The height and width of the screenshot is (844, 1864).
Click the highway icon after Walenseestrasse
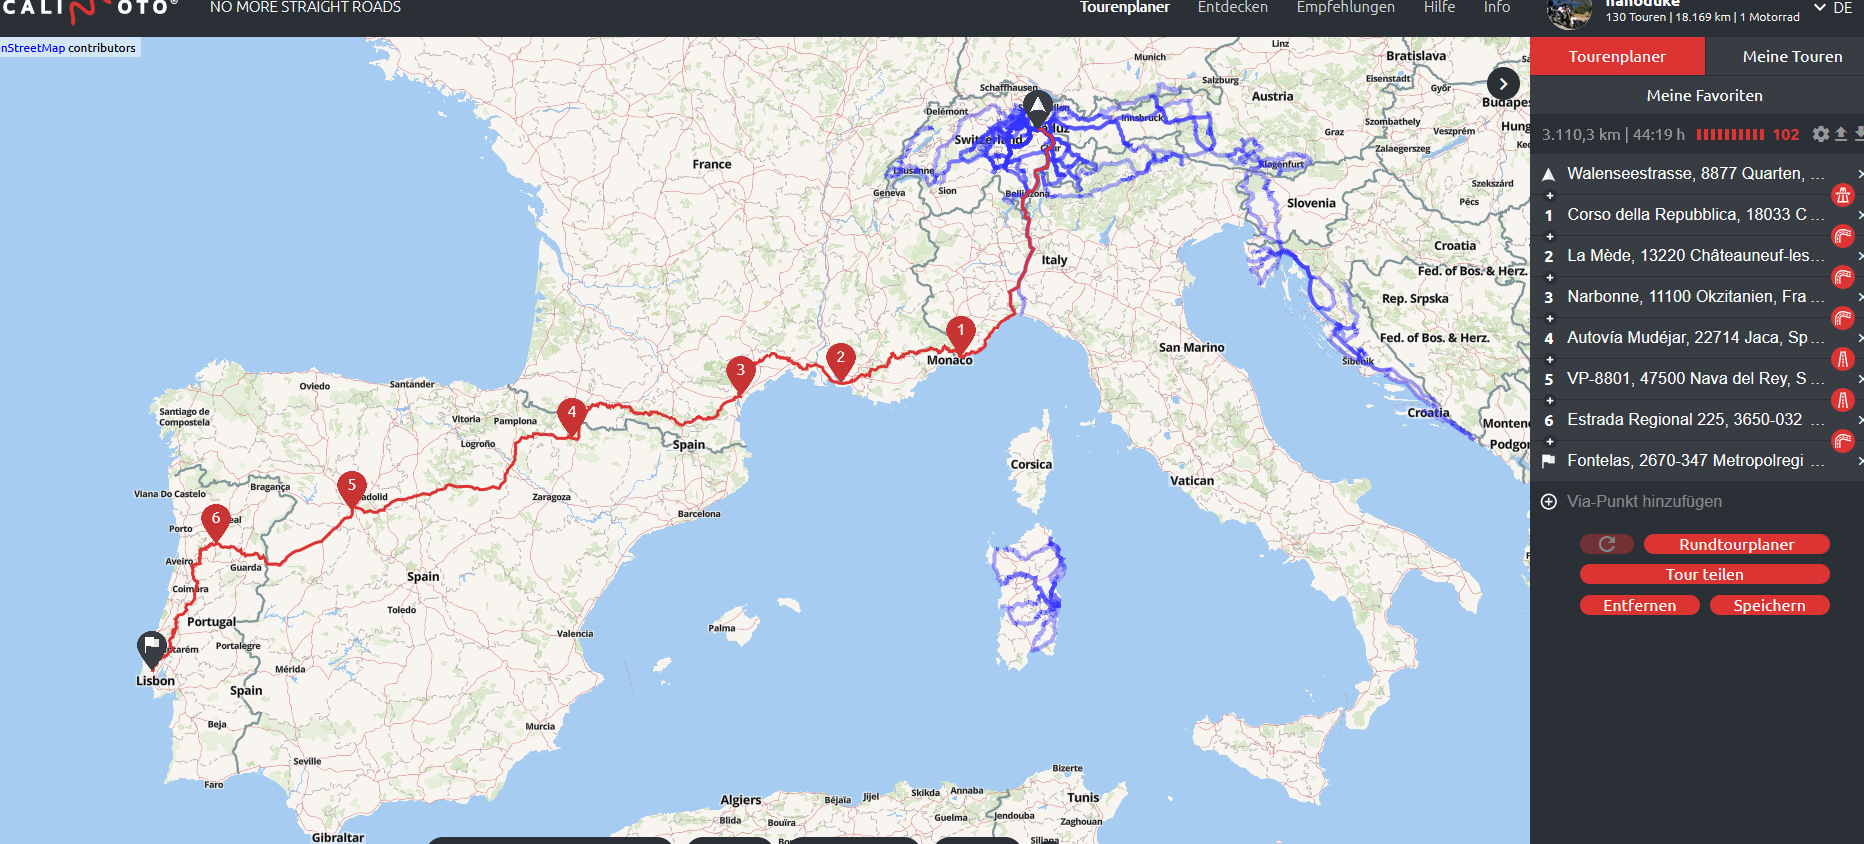click(1842, 195)
